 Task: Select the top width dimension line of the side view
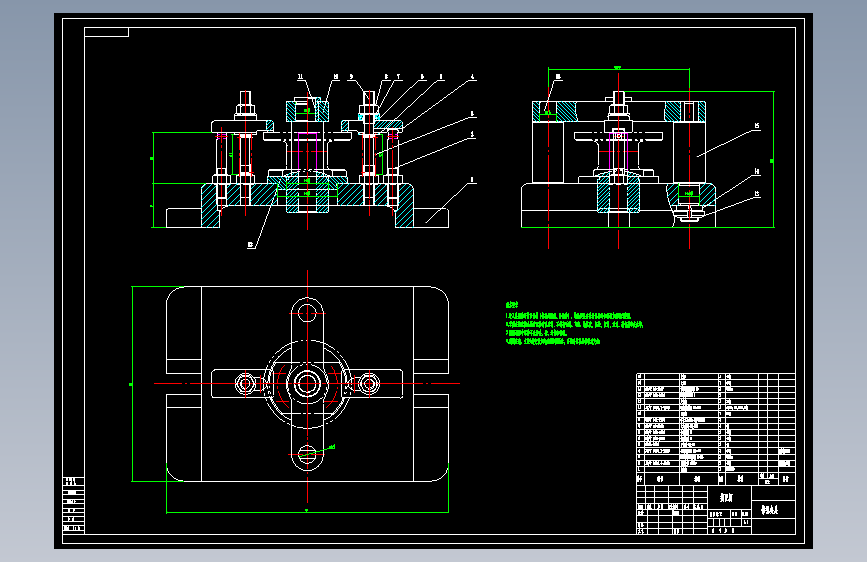click(x=619, y=69)
